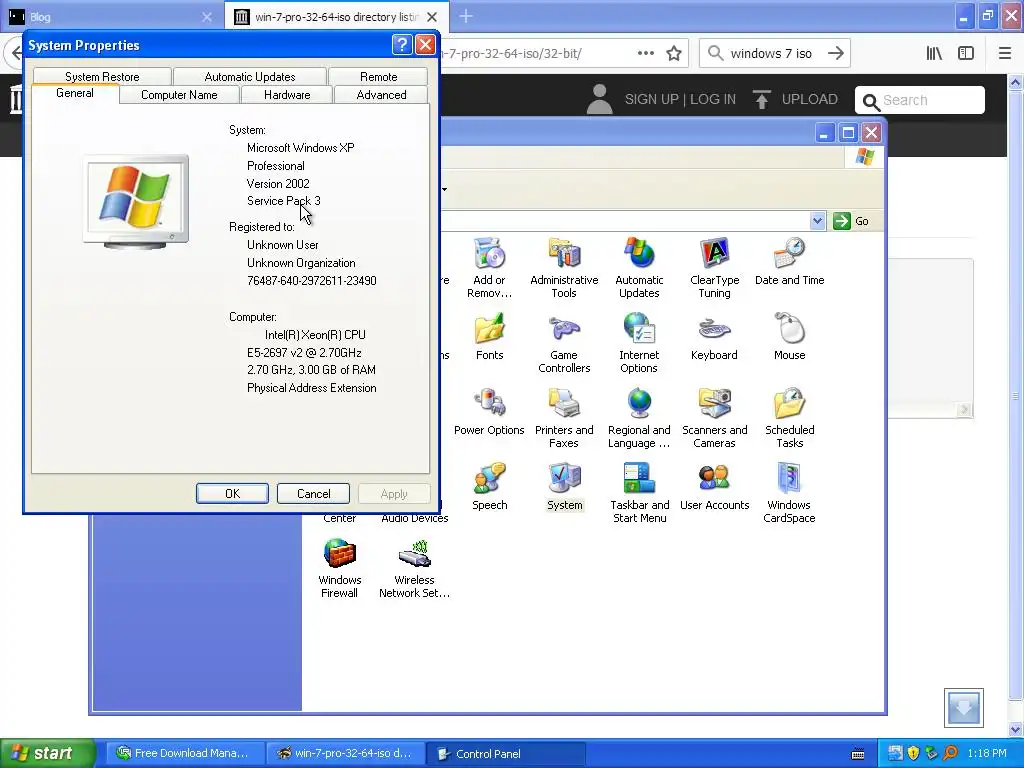The image size is (1024, 768).
Task: Open the Fonts folder icon
Action: pyautogui.click(x=489, y=336)
